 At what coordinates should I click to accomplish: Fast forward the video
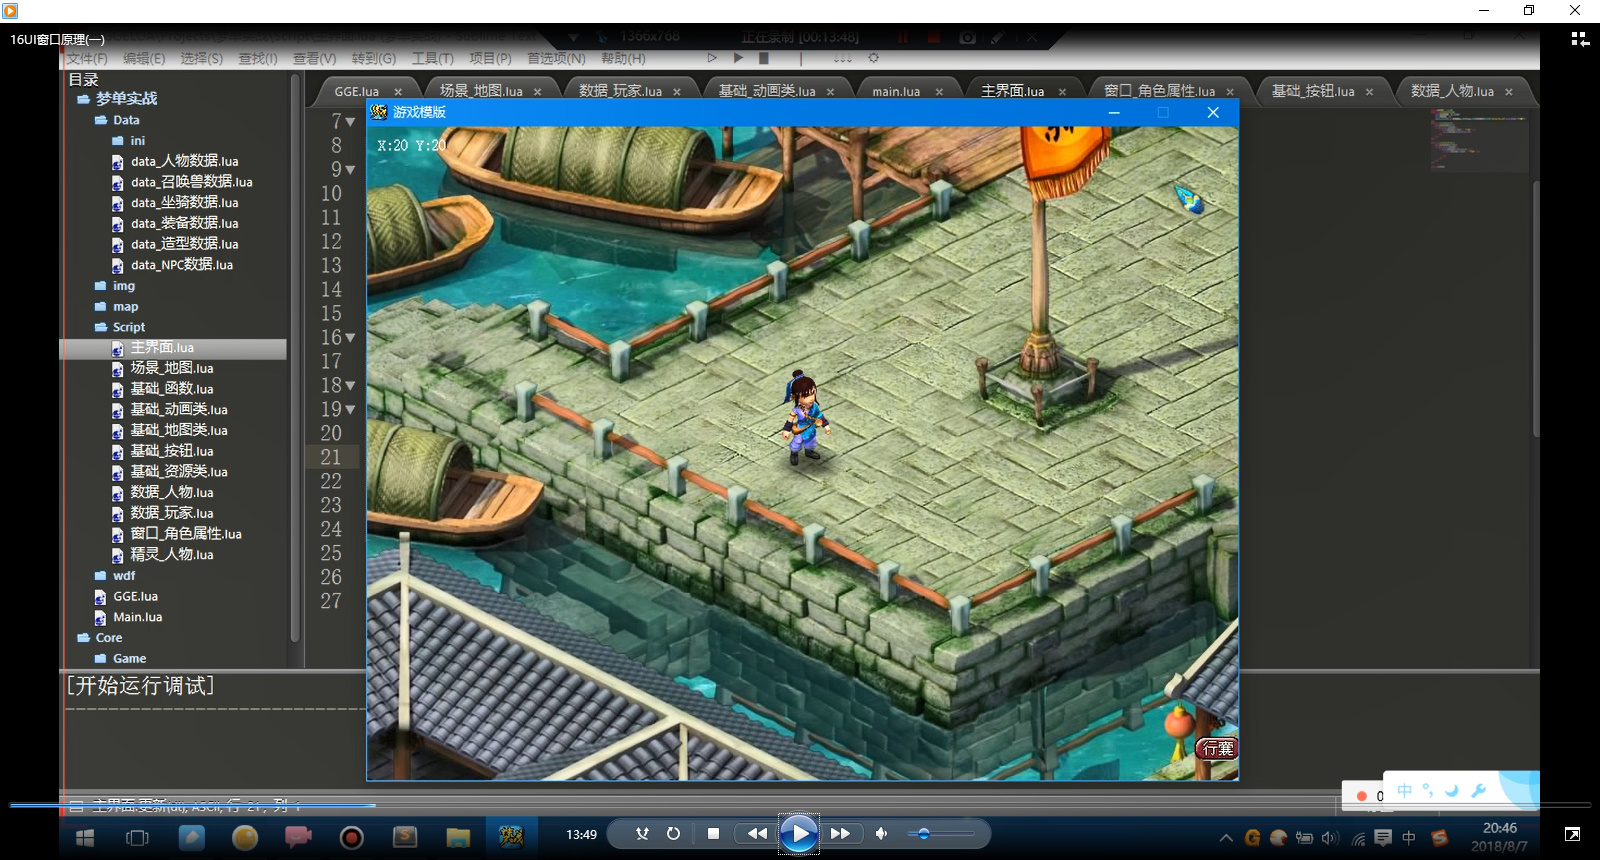click(x=840, y=833)
